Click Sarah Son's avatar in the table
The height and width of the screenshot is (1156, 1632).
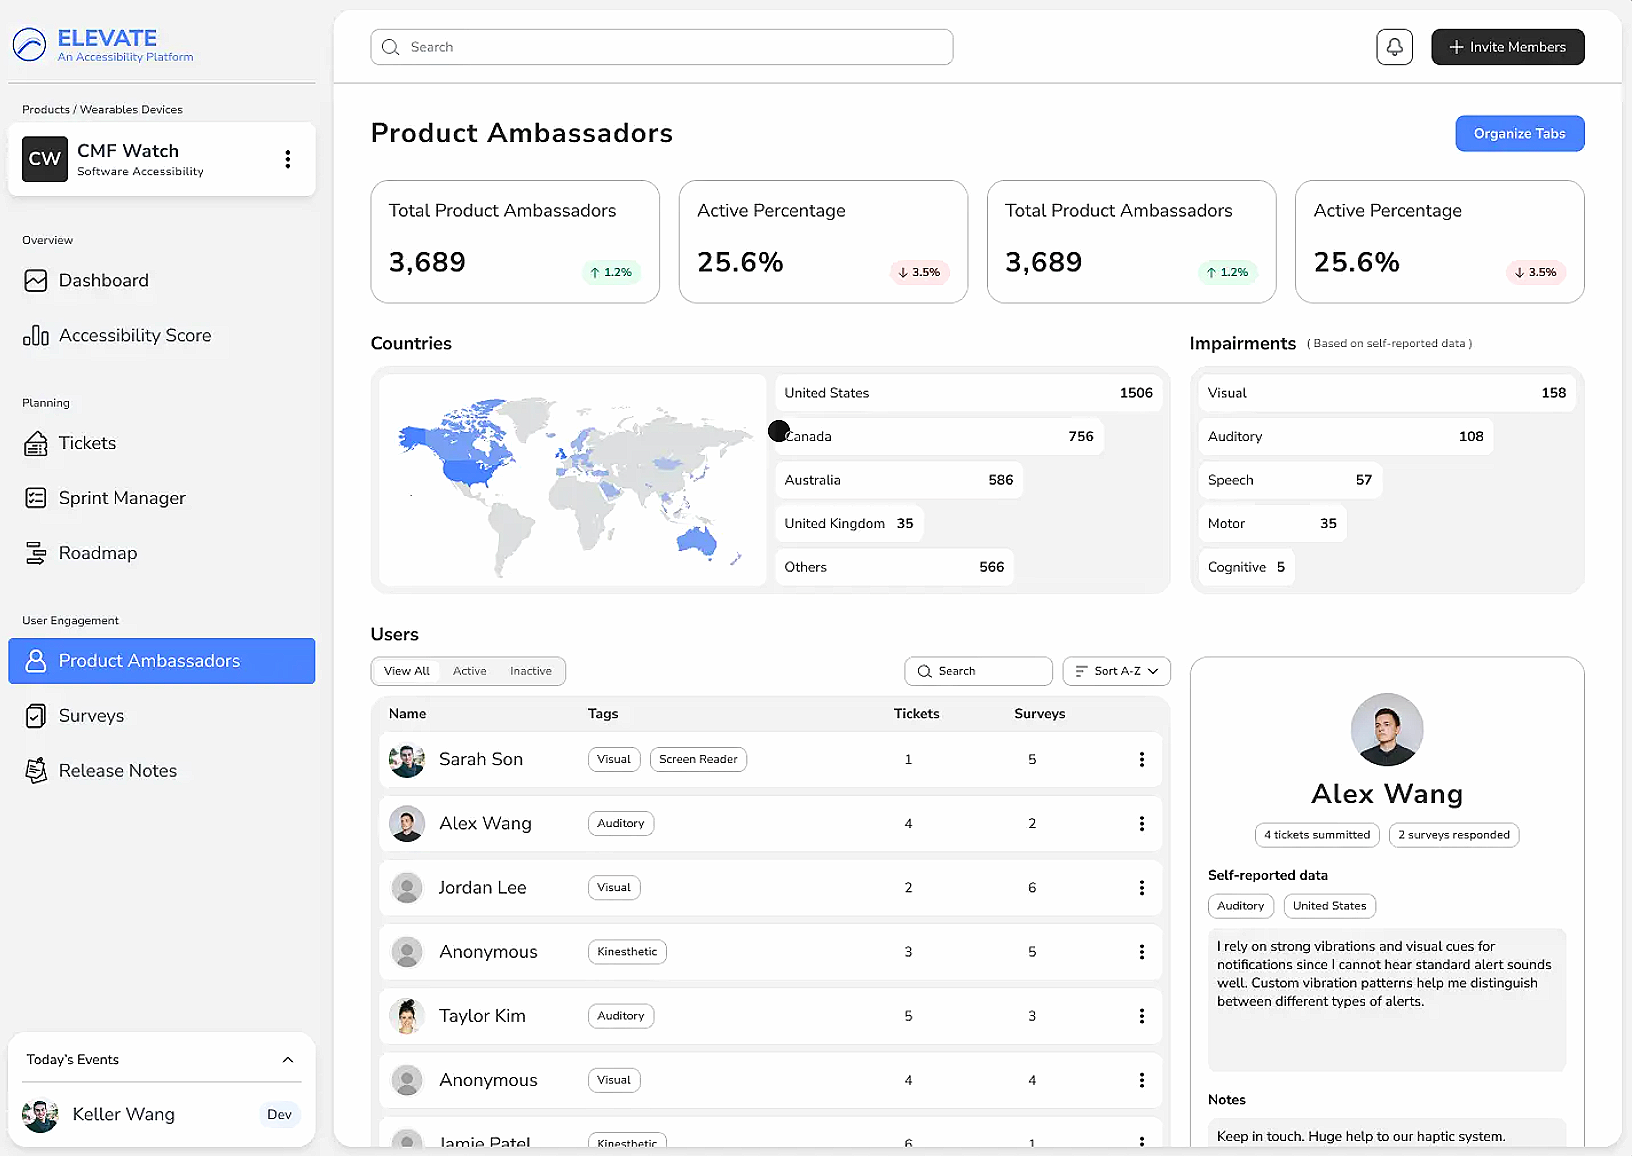pos(407,760)
